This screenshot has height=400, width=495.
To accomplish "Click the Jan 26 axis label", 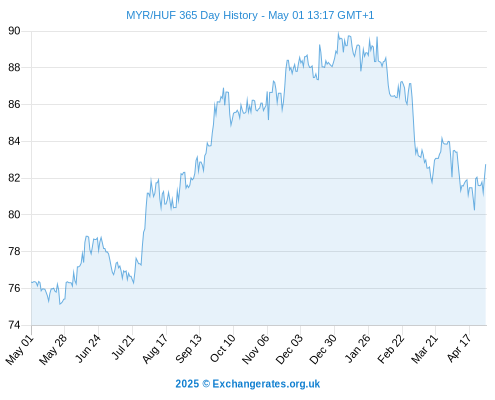I will coord(358,348).
